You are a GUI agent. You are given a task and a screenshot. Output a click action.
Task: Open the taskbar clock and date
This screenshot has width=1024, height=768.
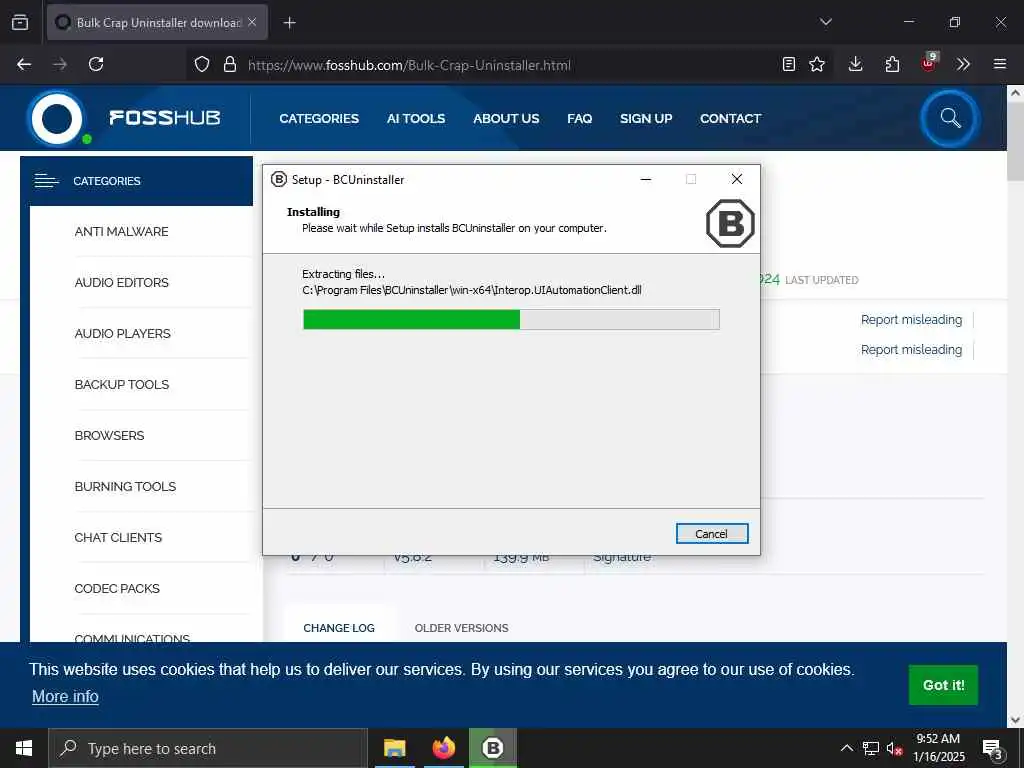click(x=938, y=748)
